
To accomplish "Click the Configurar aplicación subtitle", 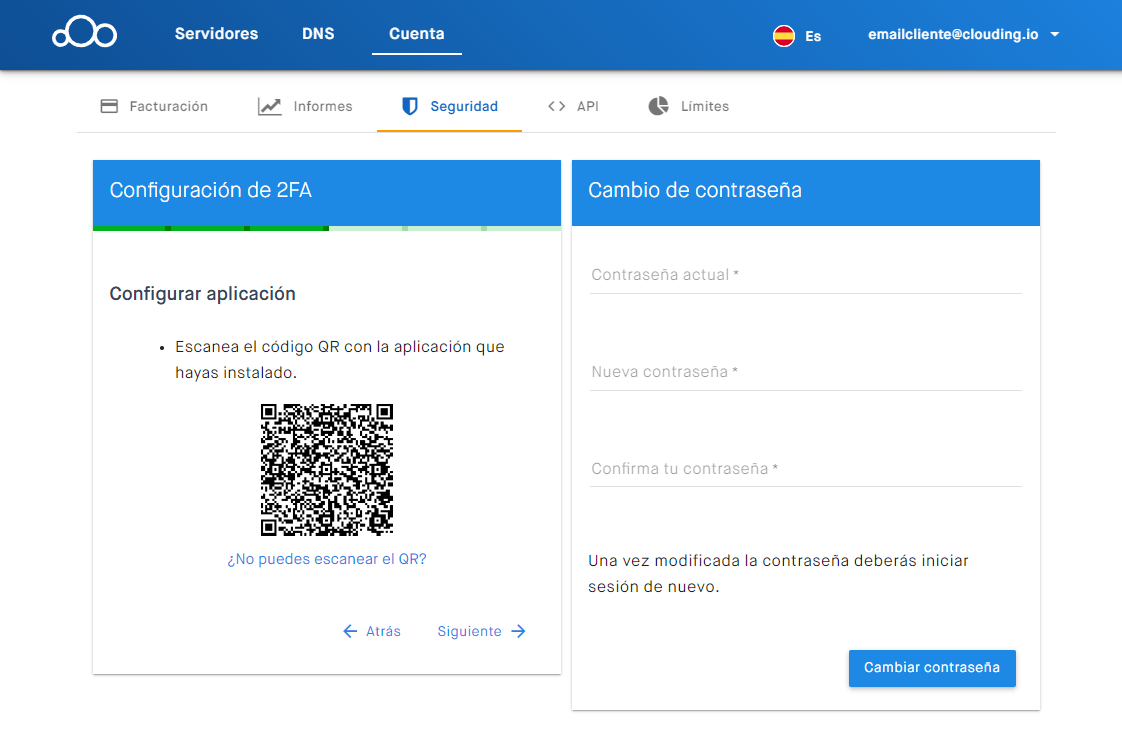I will pos(203,294).
